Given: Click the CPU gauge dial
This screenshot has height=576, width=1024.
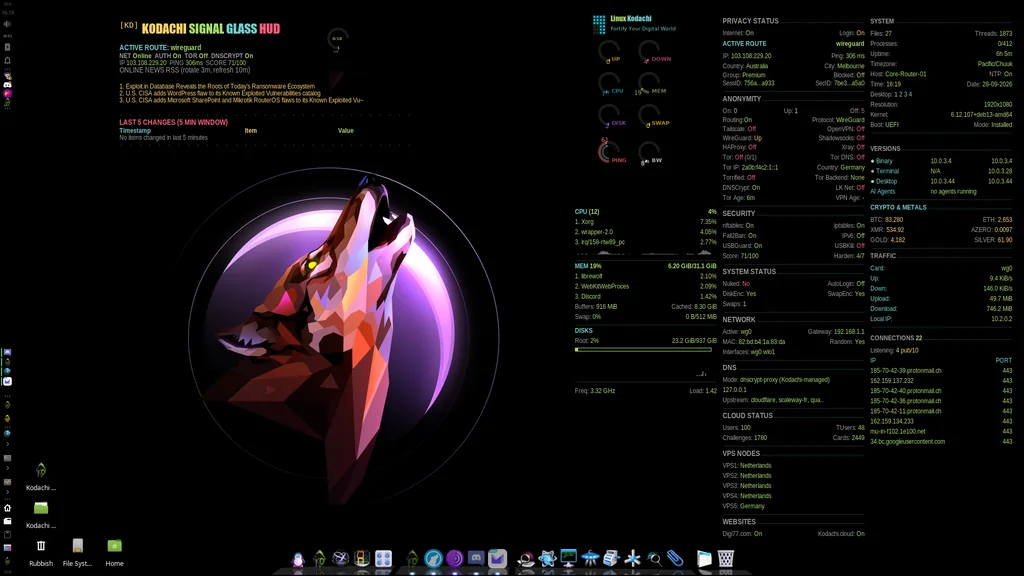Looking at the screenshot, I should 611,84.
